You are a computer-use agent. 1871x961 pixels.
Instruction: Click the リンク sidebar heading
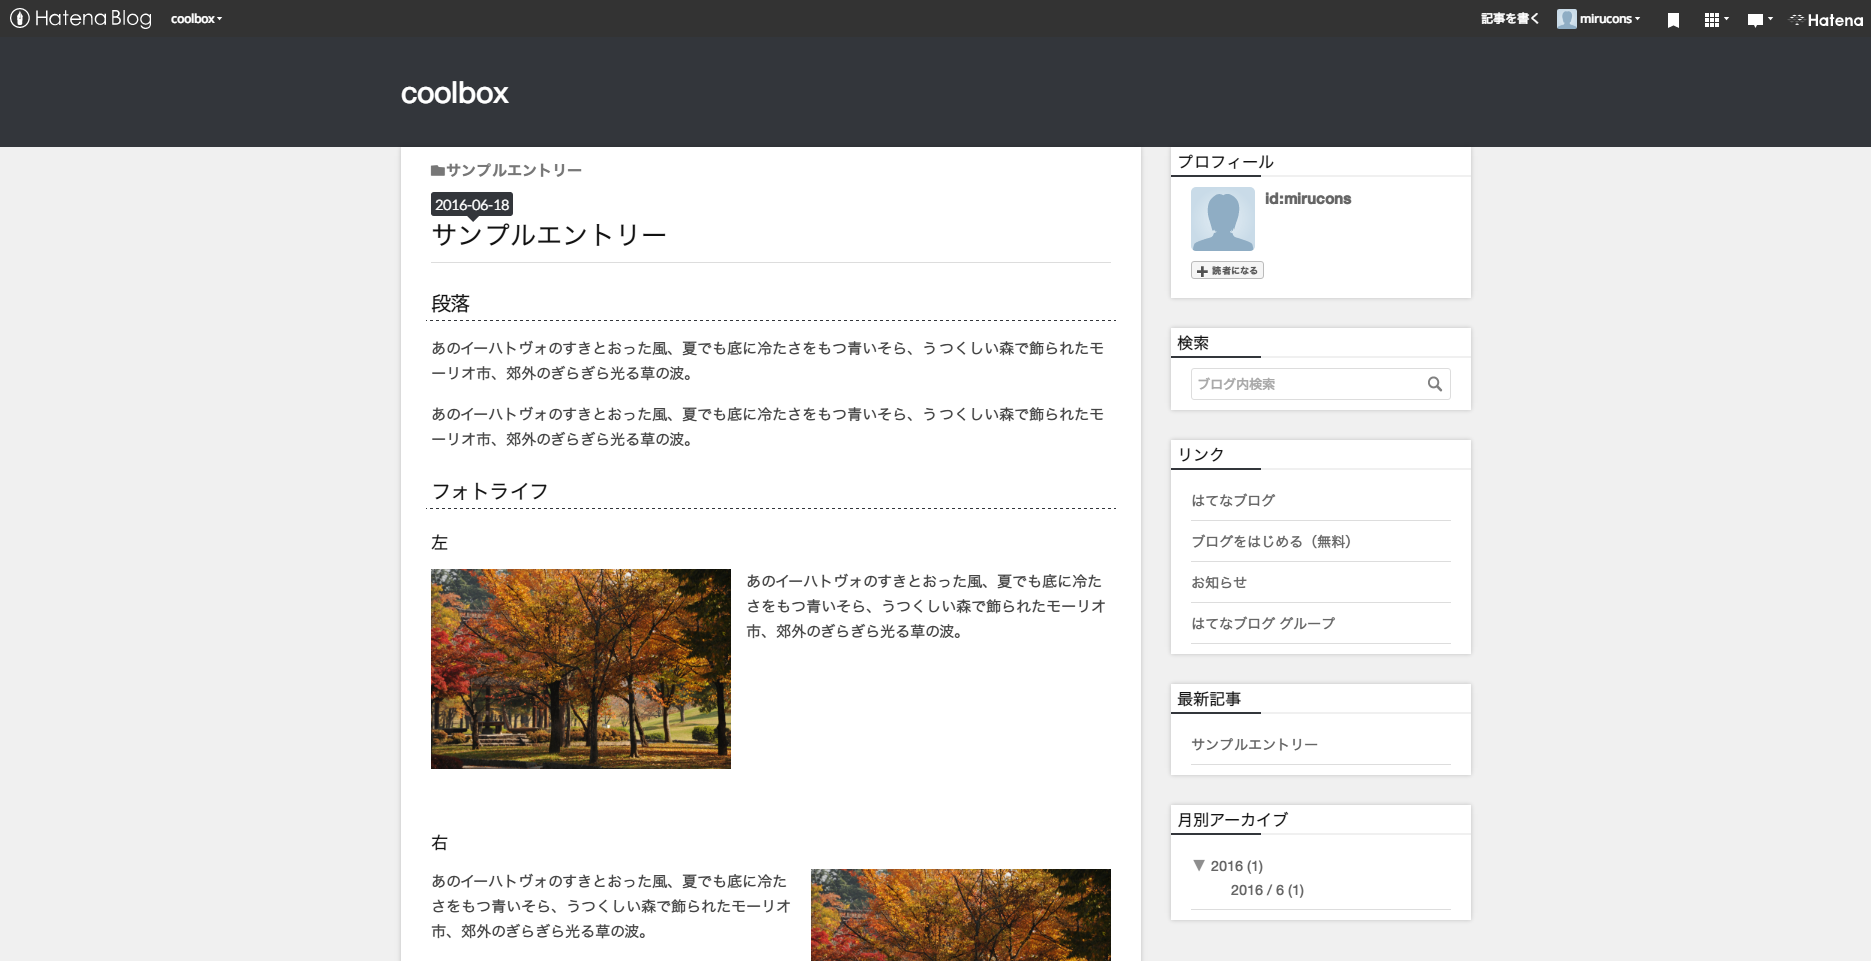pos(1201,455)
